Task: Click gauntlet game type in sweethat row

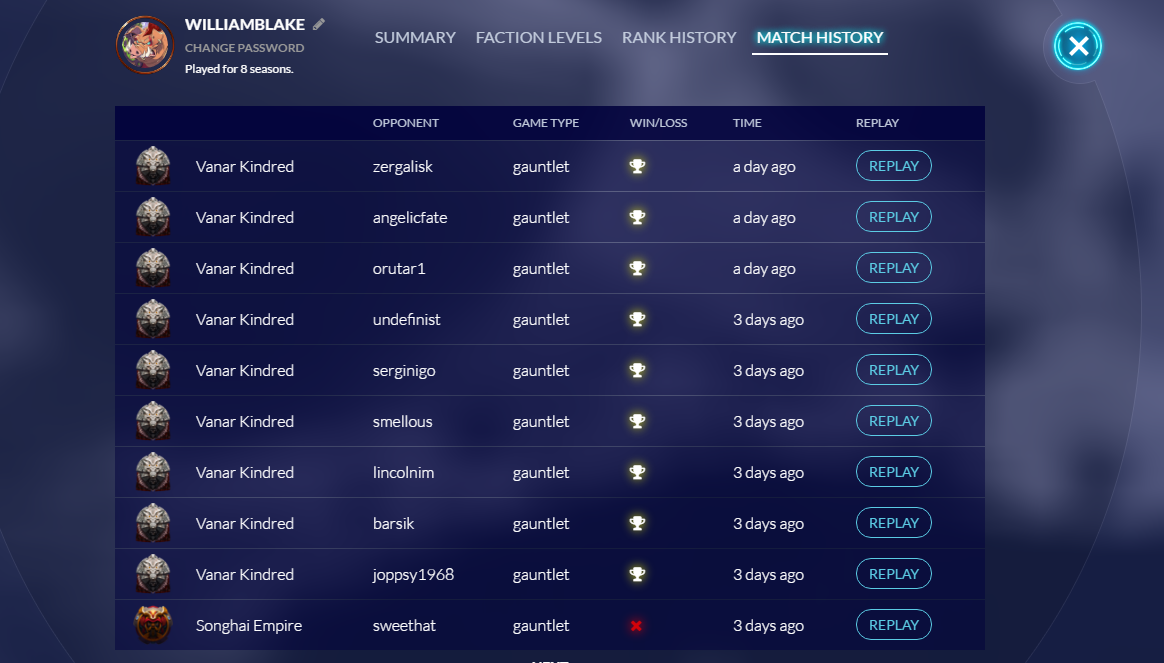Action: tap(541, 626)
